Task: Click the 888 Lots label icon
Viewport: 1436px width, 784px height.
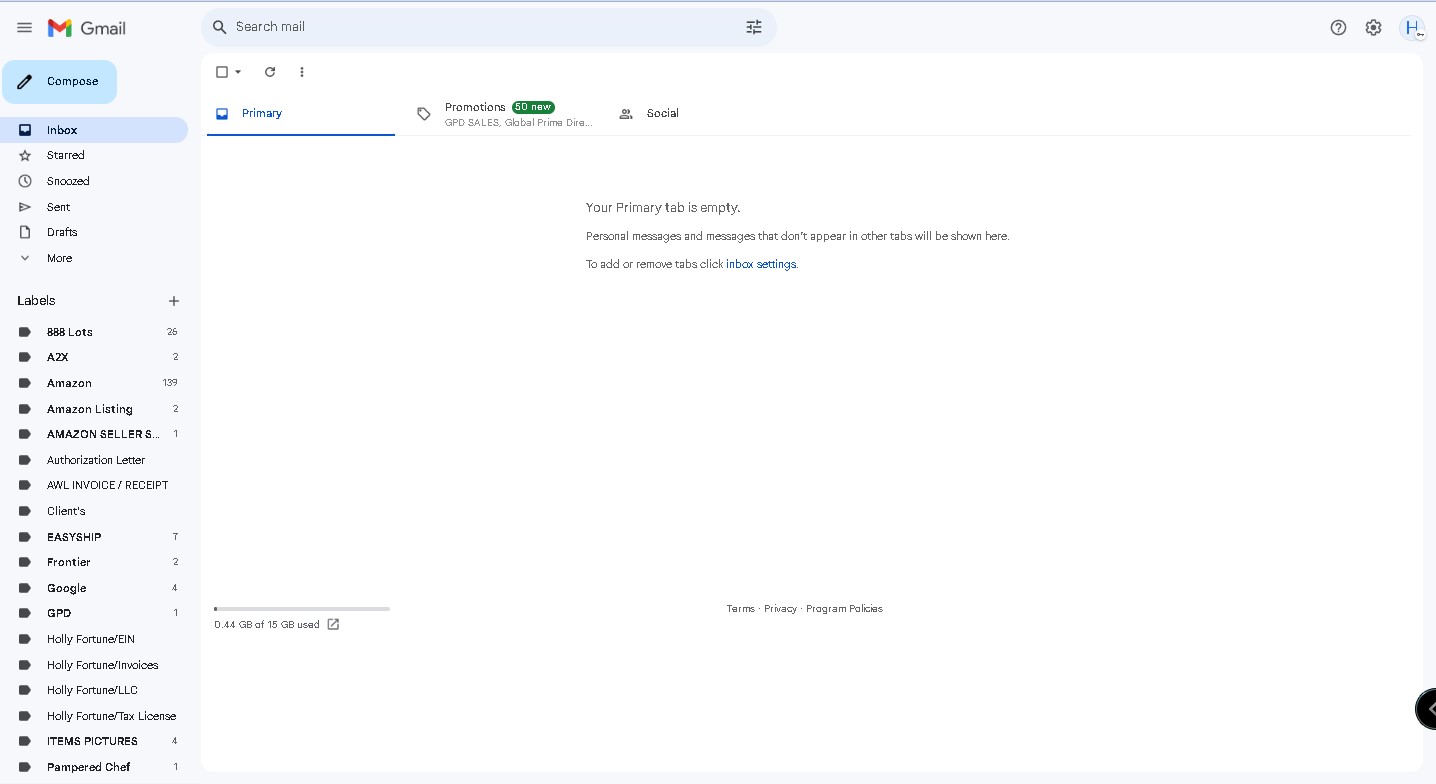Action: click(25, 332)
